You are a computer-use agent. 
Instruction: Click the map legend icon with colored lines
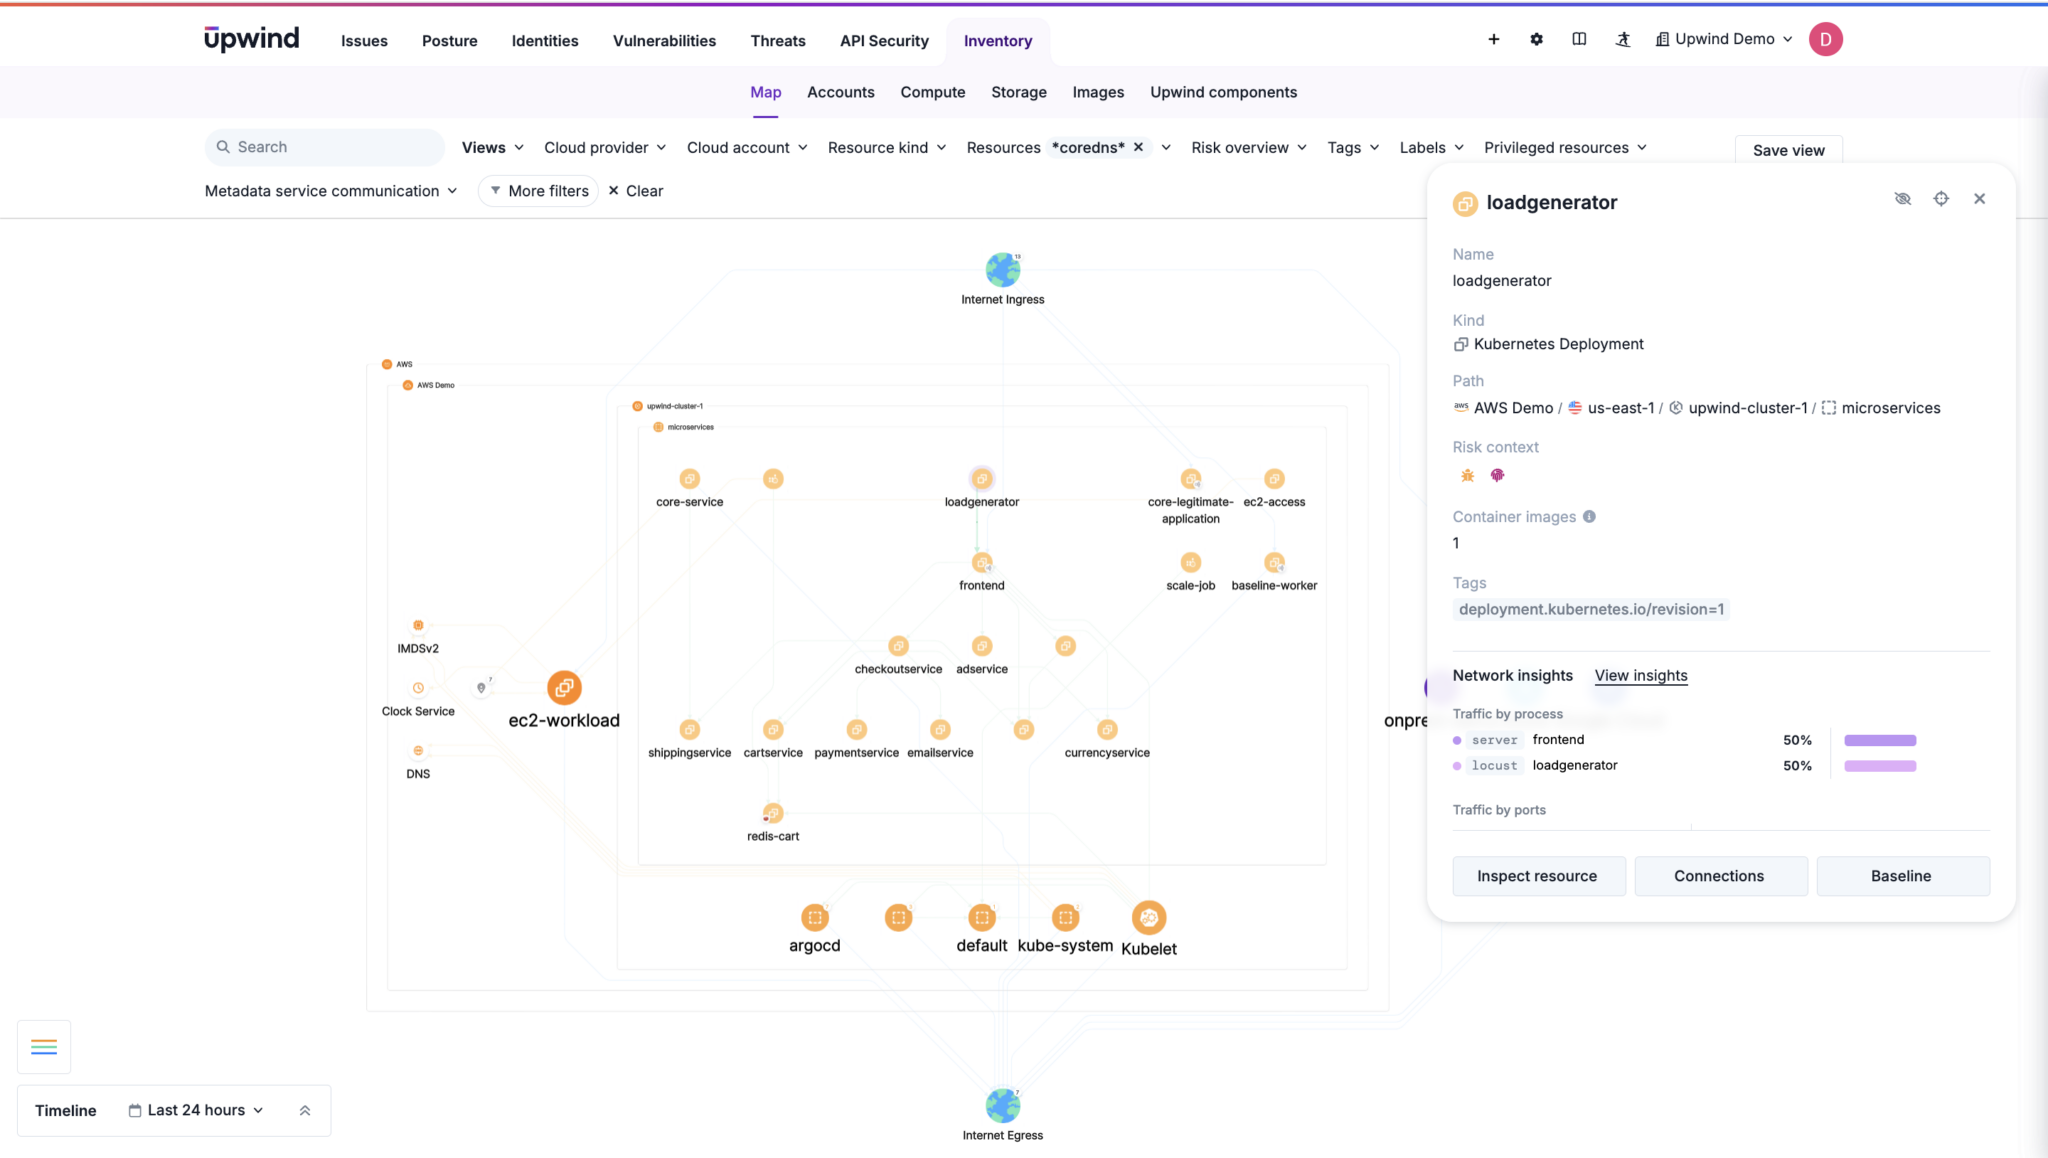coord(44,1047)
